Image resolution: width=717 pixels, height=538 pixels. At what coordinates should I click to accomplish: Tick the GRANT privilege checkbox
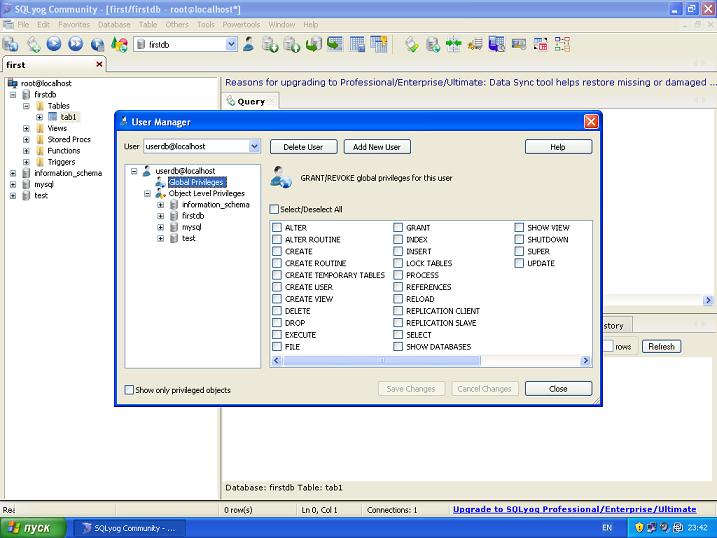[x=398, y=228]
